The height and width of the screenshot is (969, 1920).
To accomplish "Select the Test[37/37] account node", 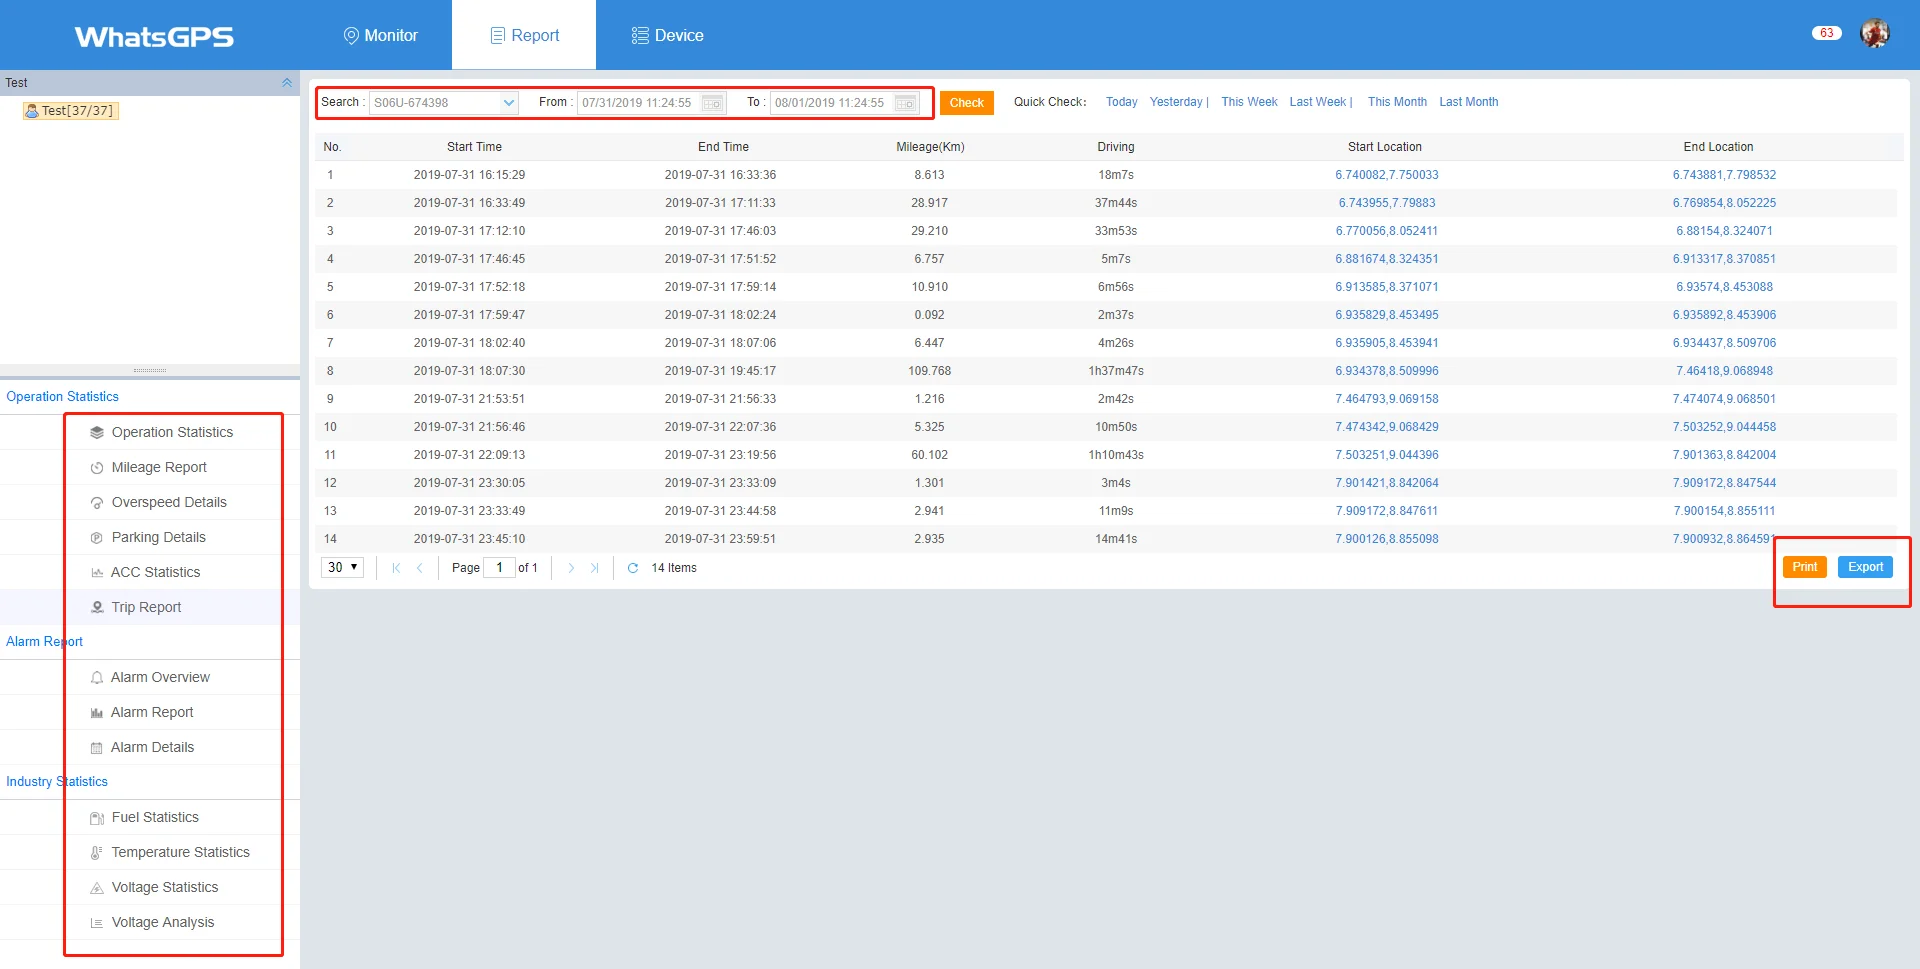I will click(71, 111).
